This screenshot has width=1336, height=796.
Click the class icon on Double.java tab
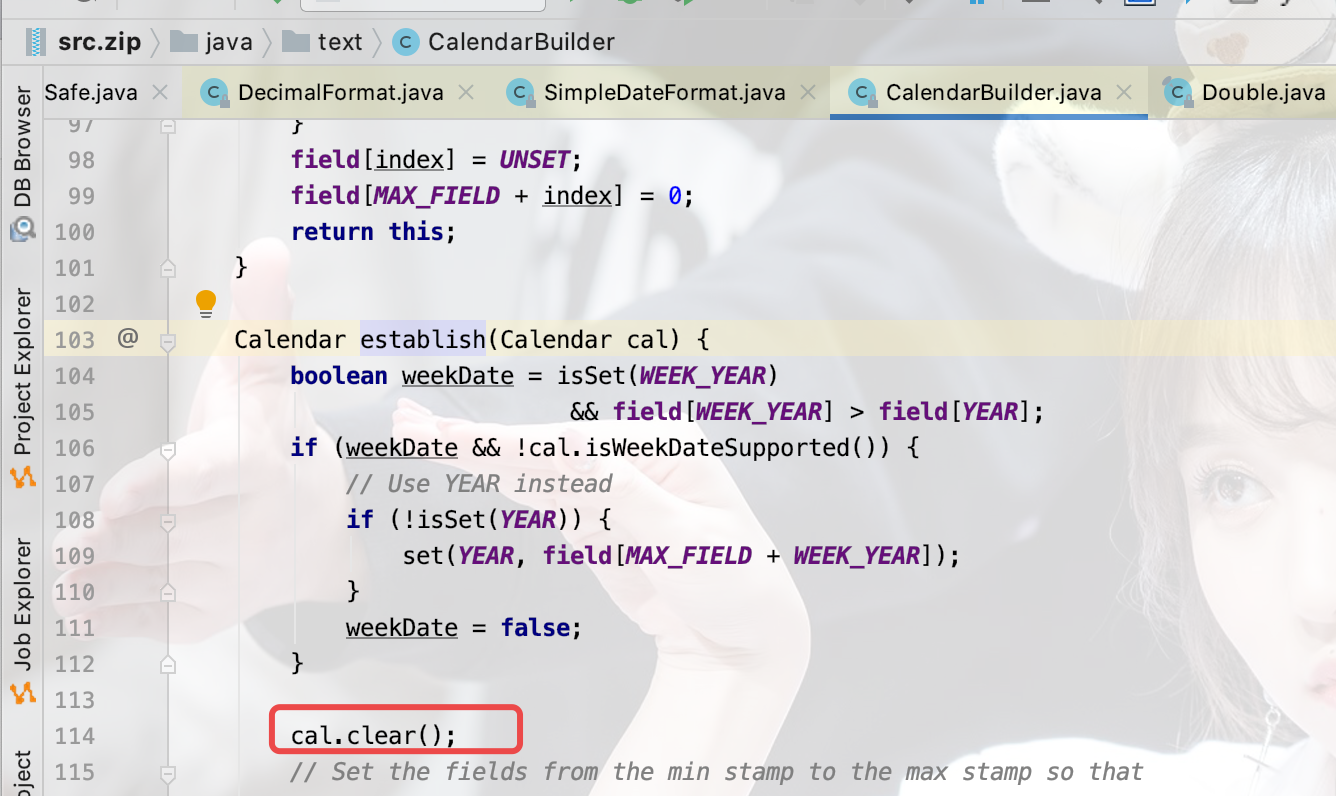(x=1177, y=93)
